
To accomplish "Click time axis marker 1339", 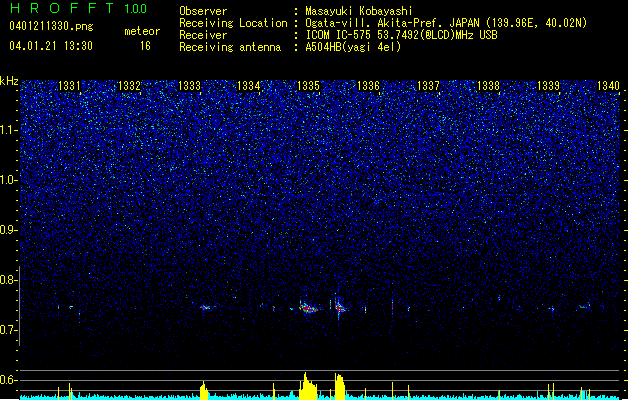I will (x=548, y=86).
